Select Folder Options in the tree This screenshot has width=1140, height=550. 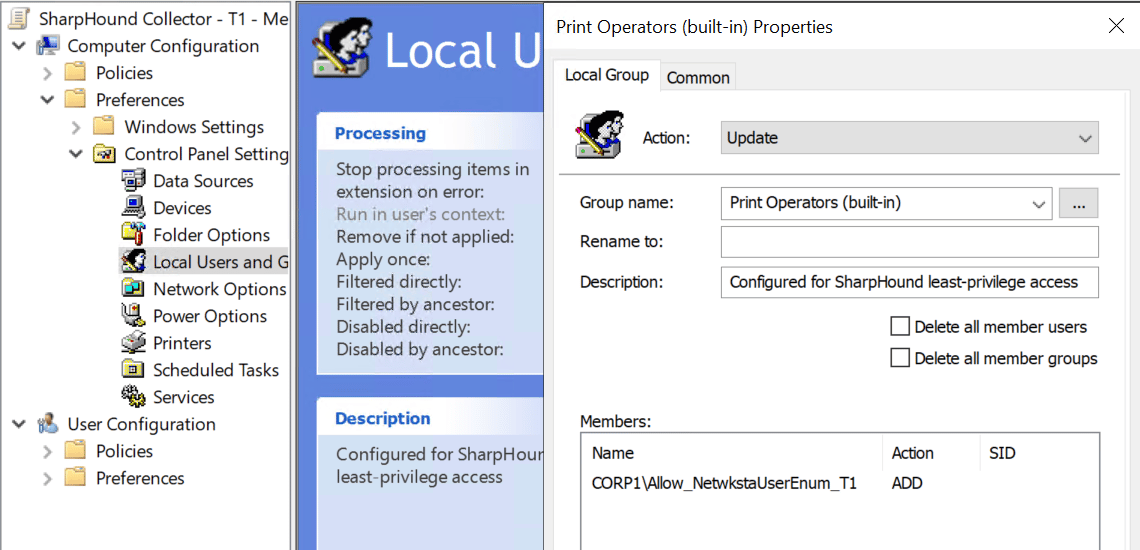tap(211, 235)
